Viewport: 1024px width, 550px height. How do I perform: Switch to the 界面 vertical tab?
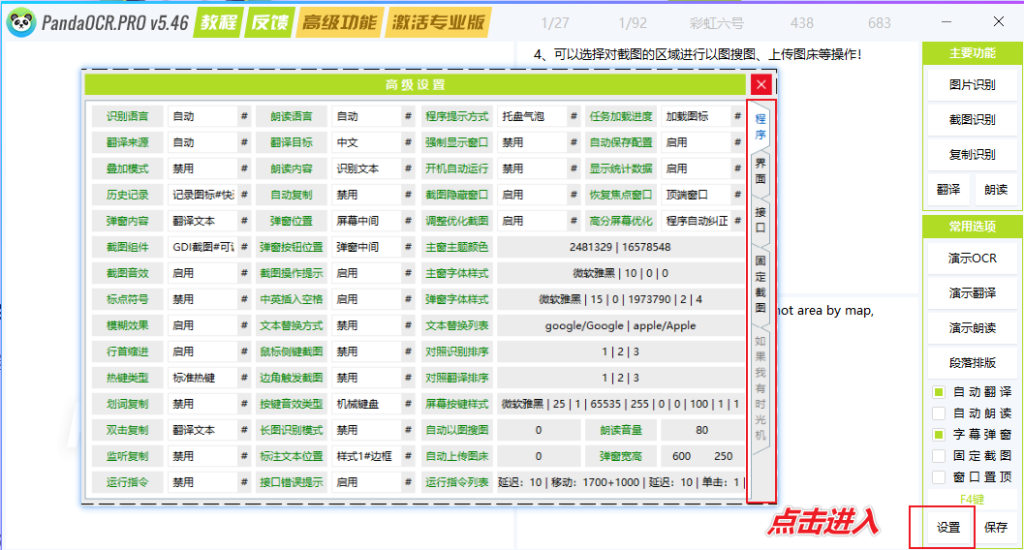(760, 170)
